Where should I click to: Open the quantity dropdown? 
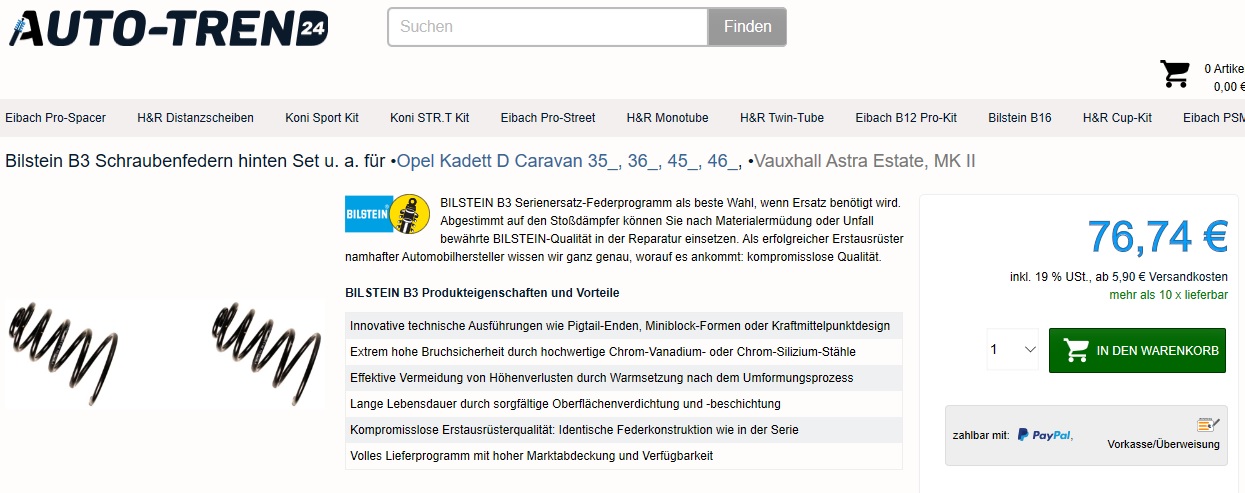(x=1013, y=350)
